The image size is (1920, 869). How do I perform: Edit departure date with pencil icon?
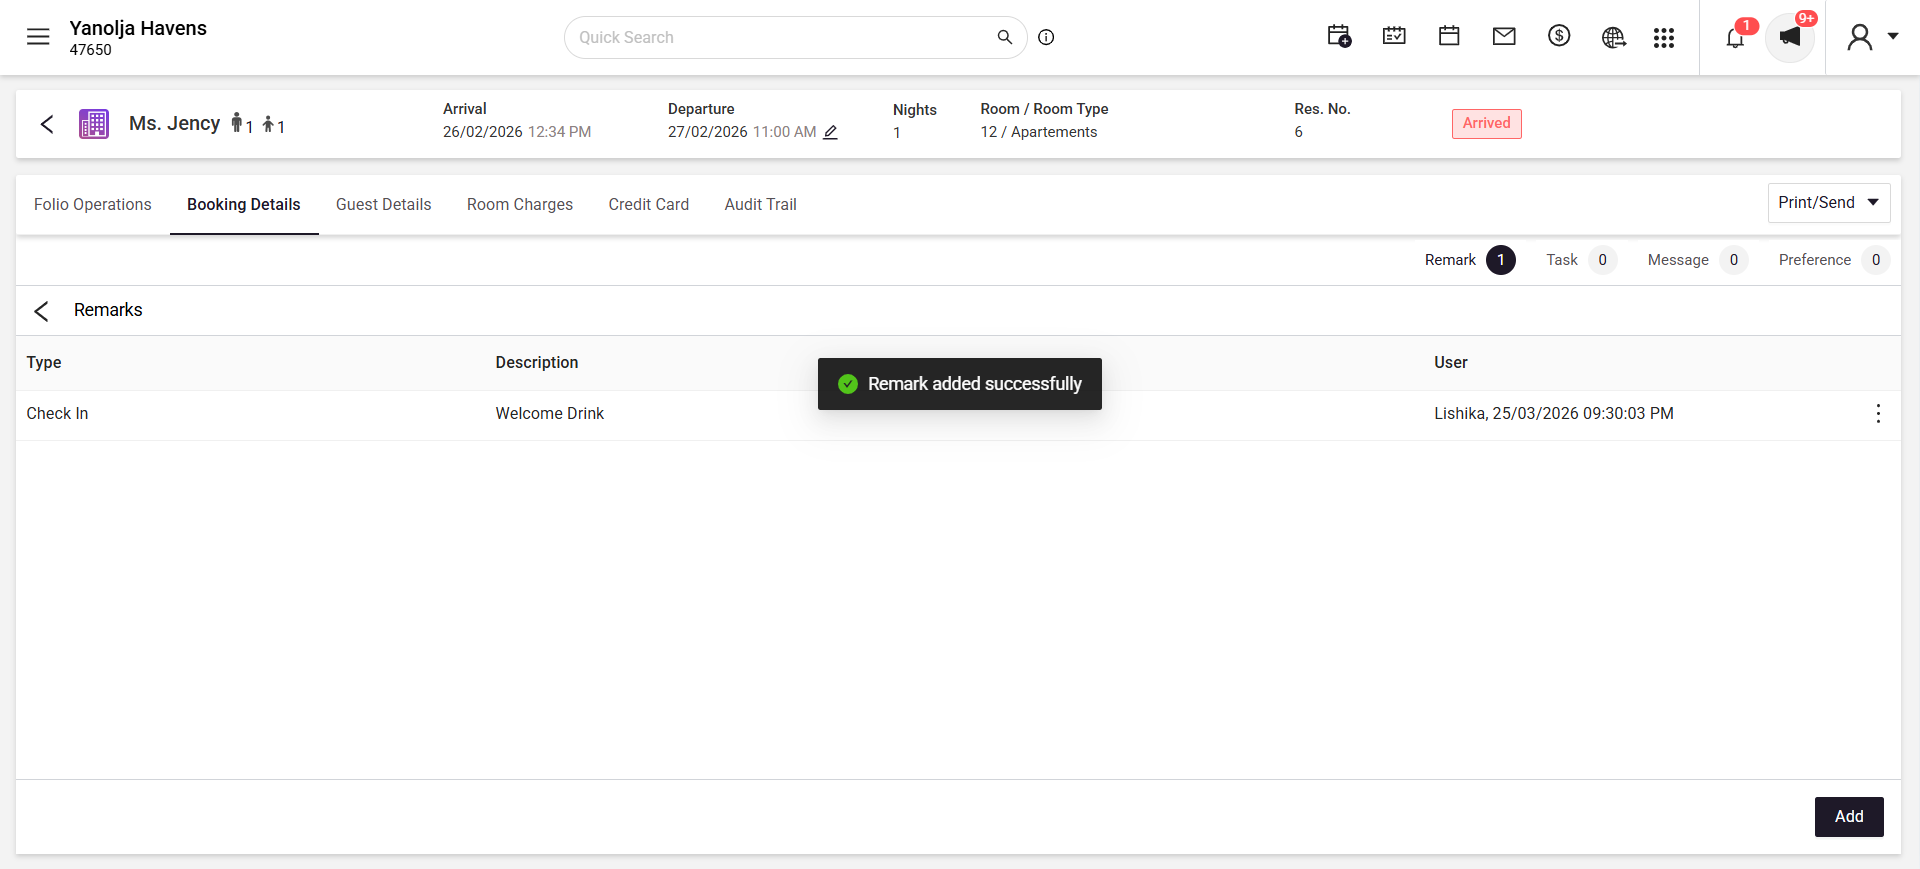pyautogui.click(x=830, y=132)
